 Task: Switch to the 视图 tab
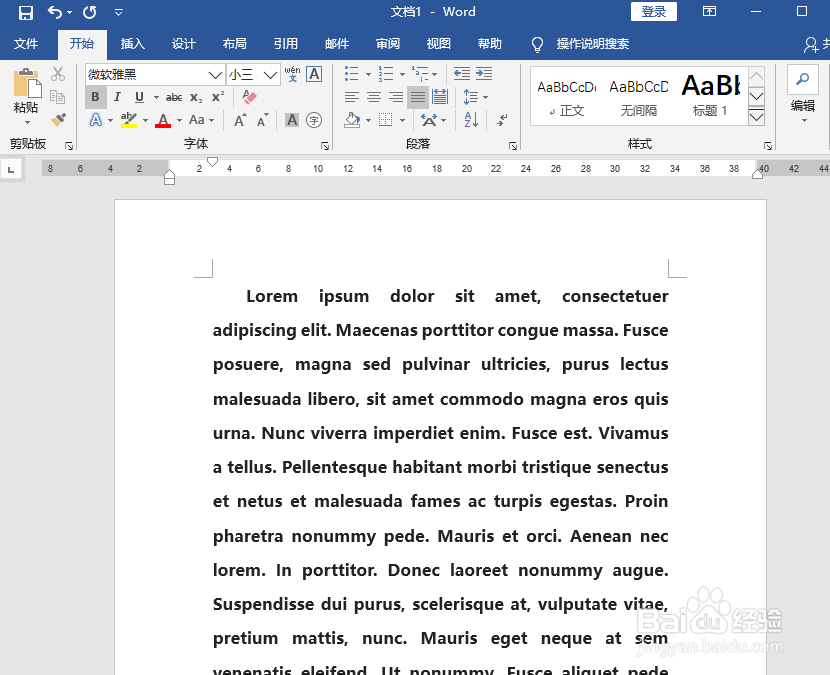point(438,43)
